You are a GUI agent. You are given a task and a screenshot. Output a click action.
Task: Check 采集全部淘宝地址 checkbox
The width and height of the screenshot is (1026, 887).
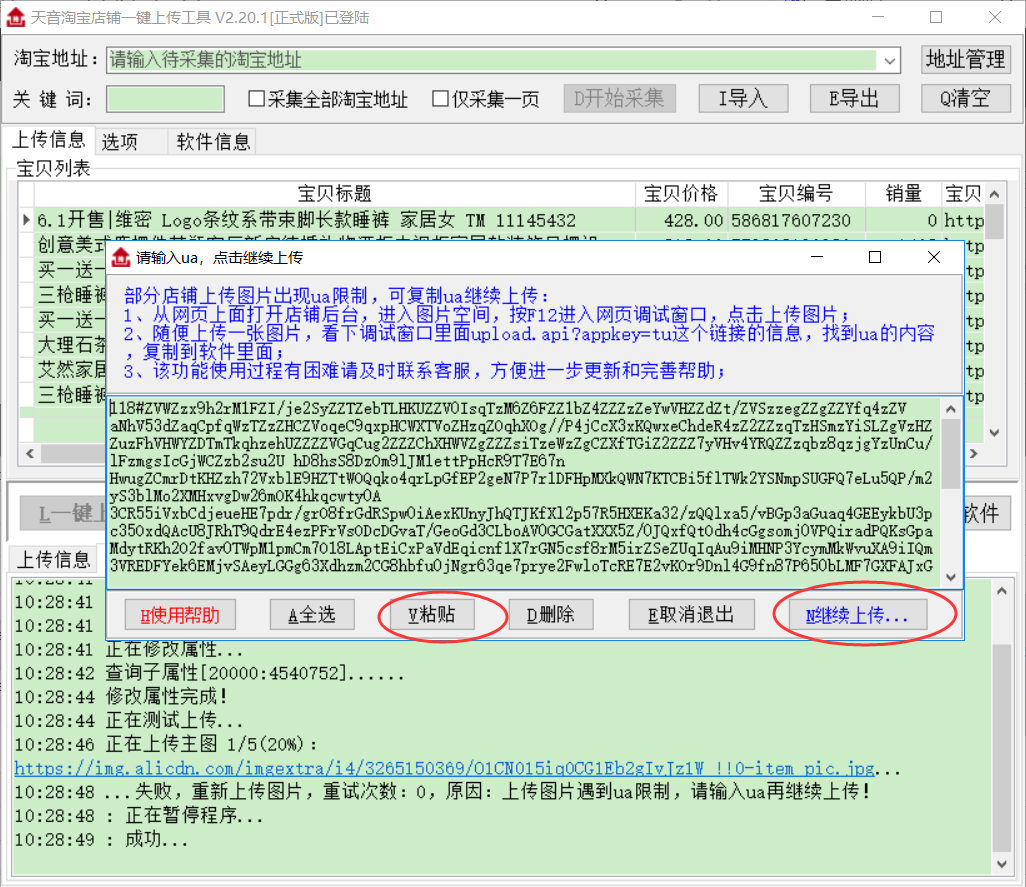click(257, 99)
